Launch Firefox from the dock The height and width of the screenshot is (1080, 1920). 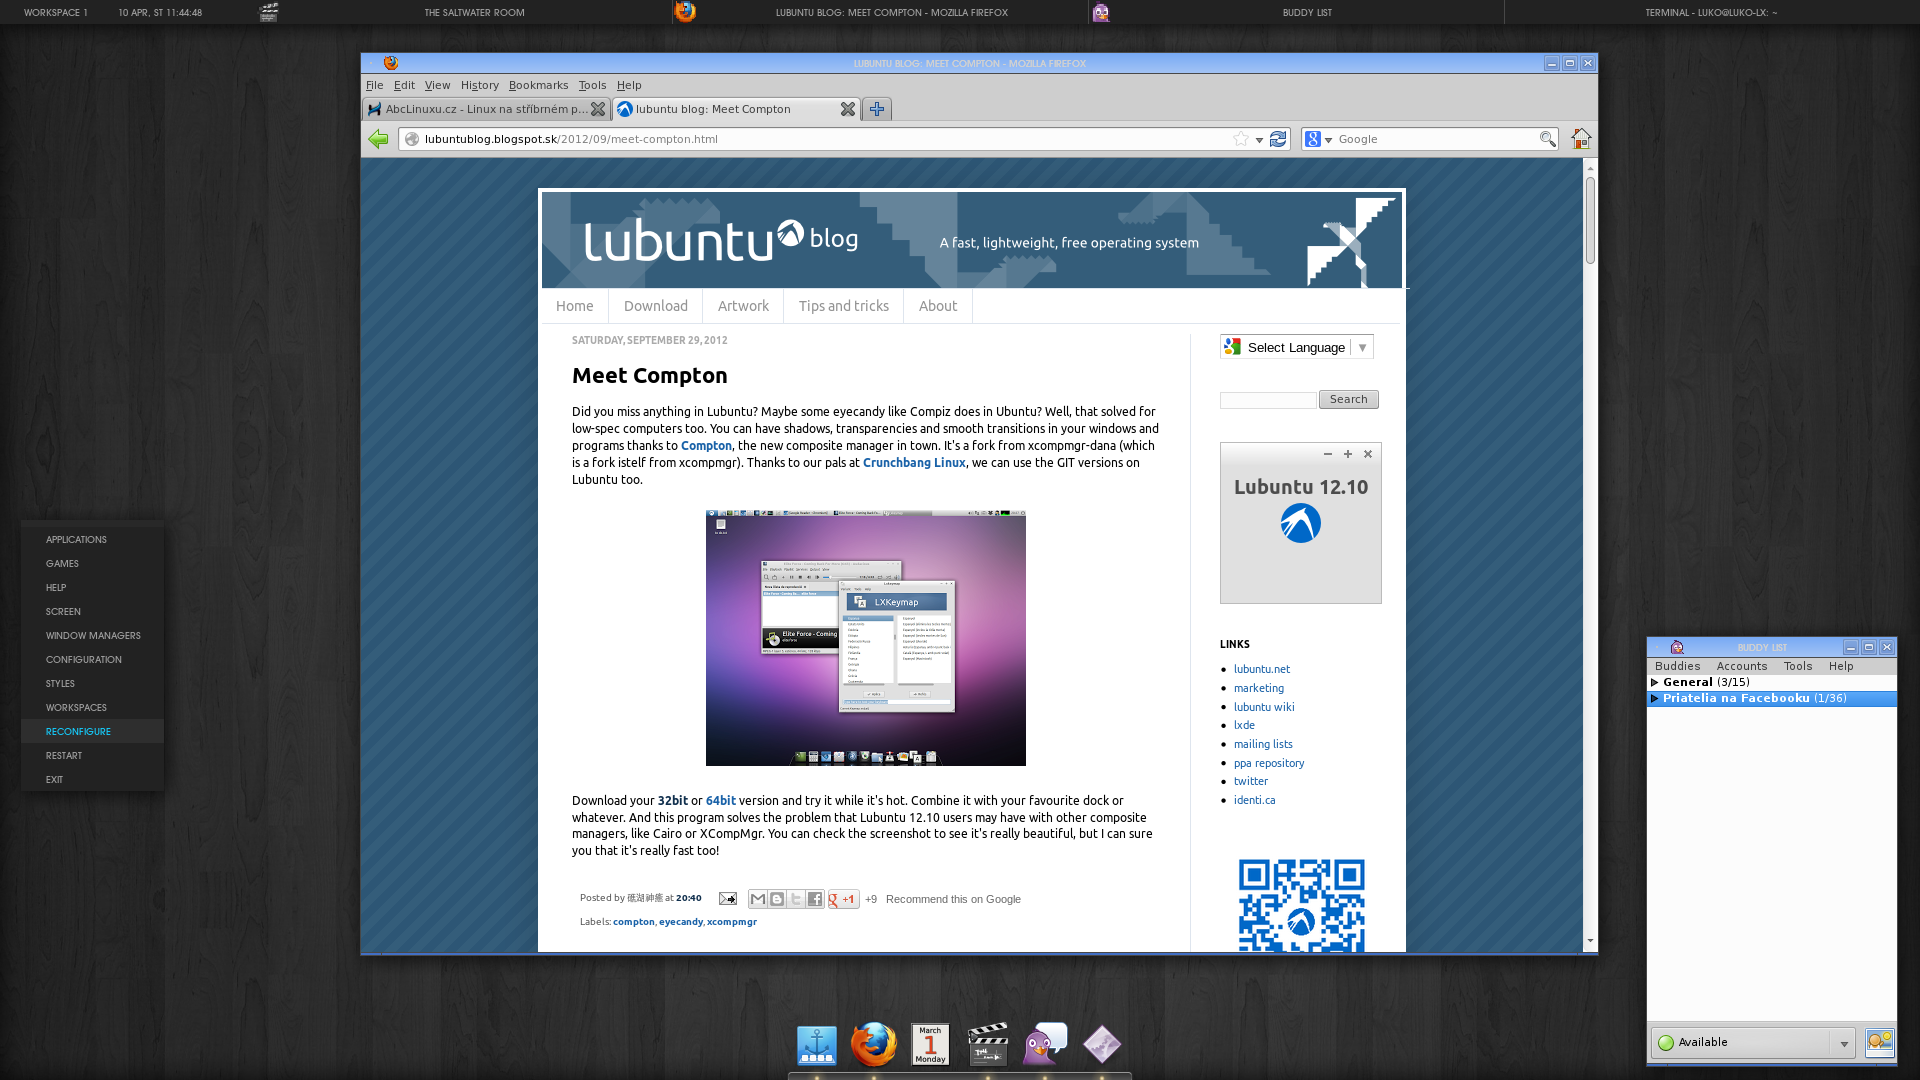point(874,1045)
